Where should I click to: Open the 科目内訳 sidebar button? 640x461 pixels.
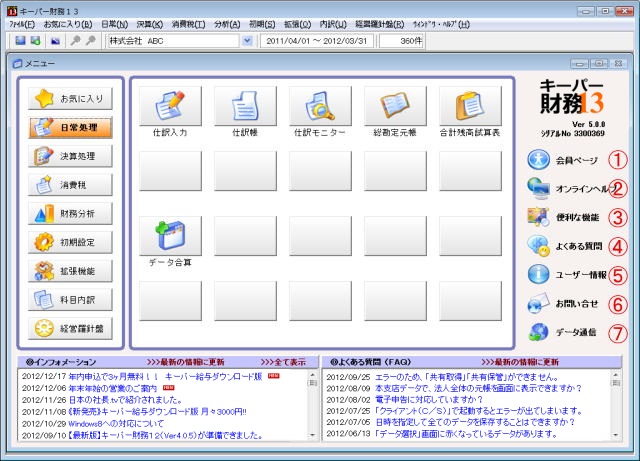70,300
